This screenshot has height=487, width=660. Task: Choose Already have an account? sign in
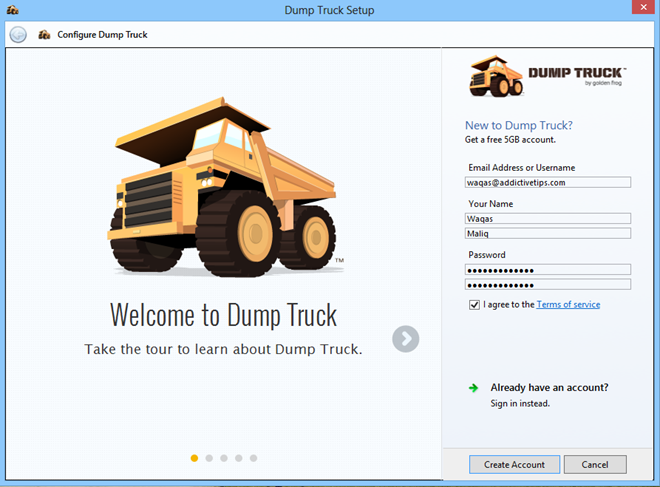(549, 387)
